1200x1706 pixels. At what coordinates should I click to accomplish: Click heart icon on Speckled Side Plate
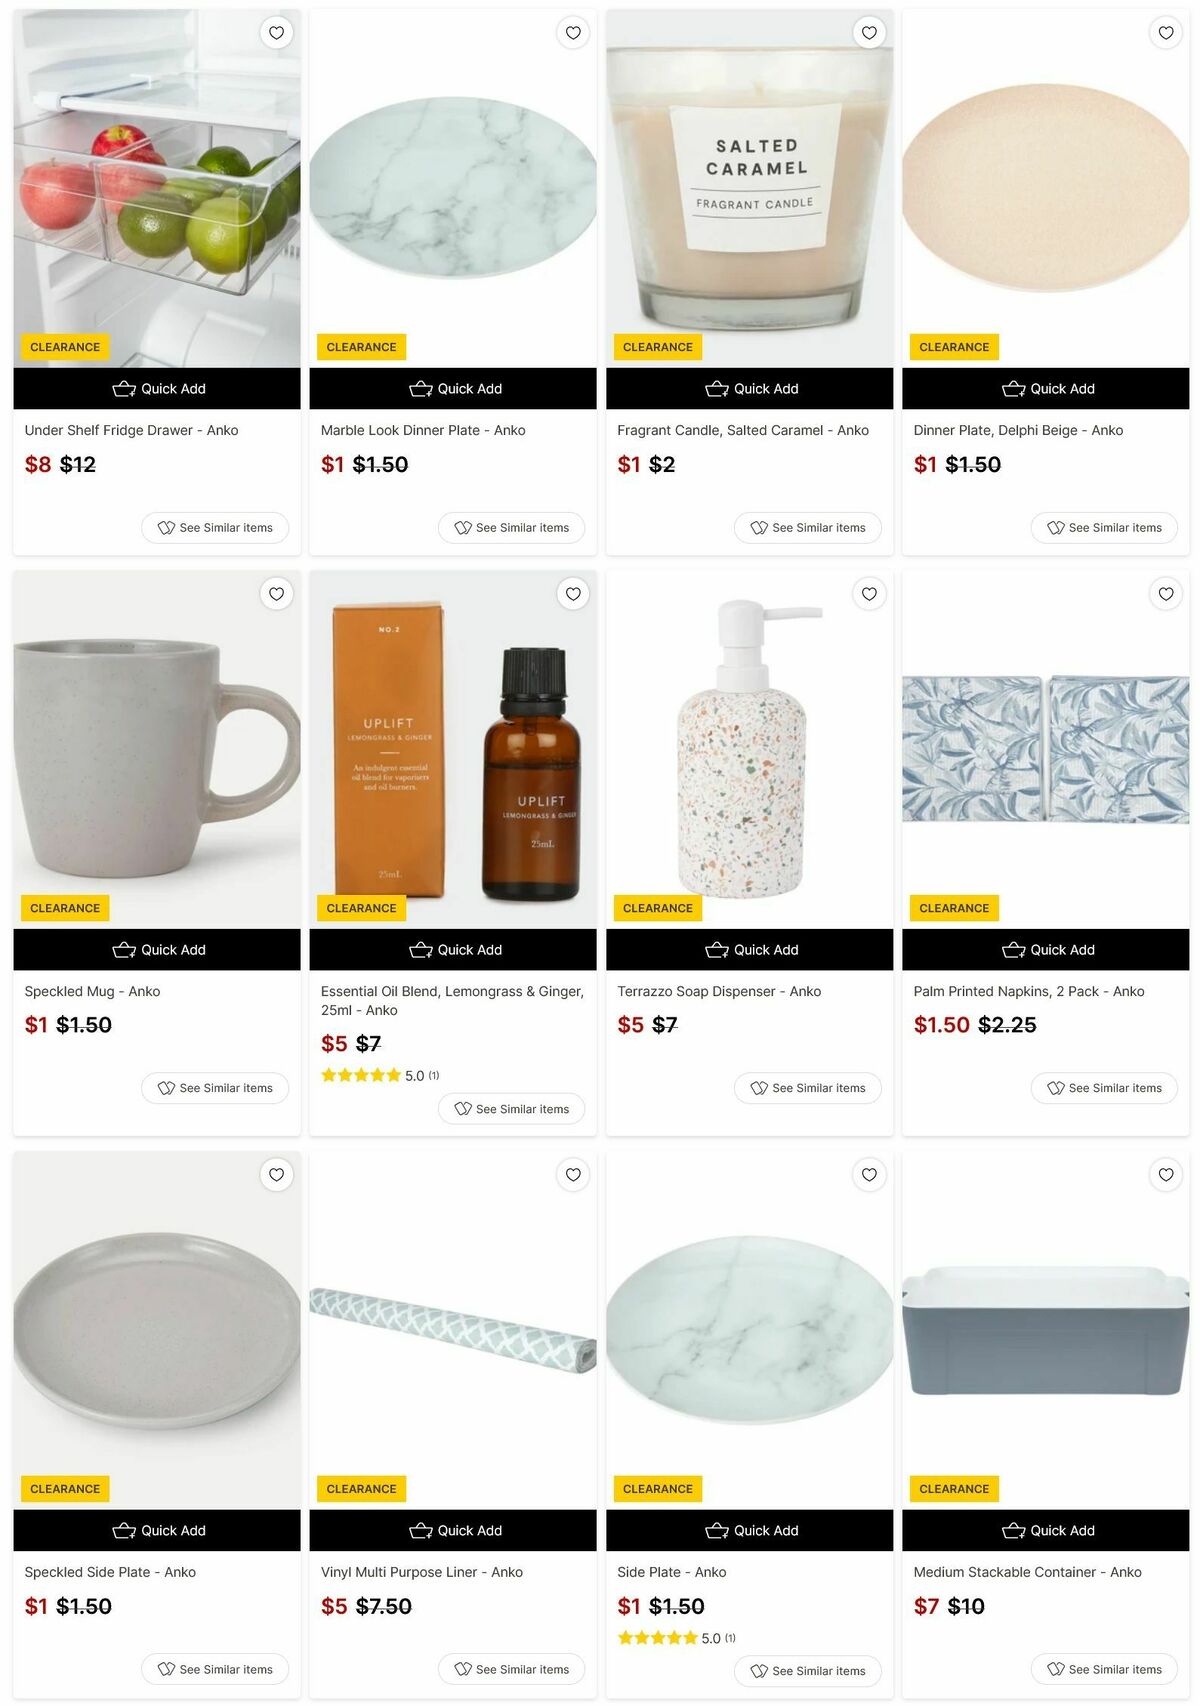click(x=277, y=1175)
